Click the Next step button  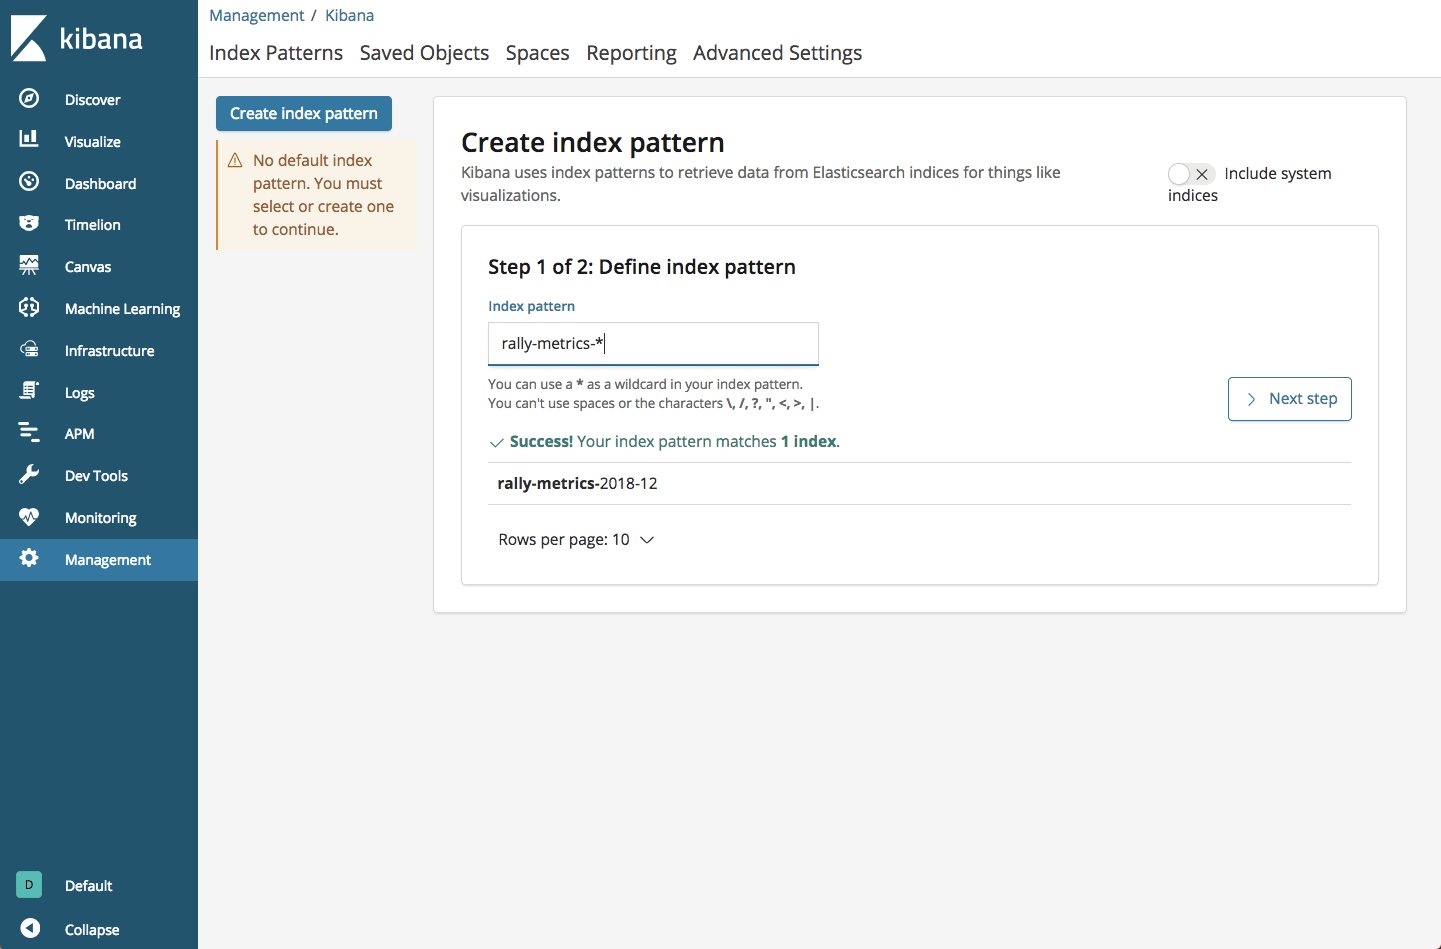[x=1289, y=399]
